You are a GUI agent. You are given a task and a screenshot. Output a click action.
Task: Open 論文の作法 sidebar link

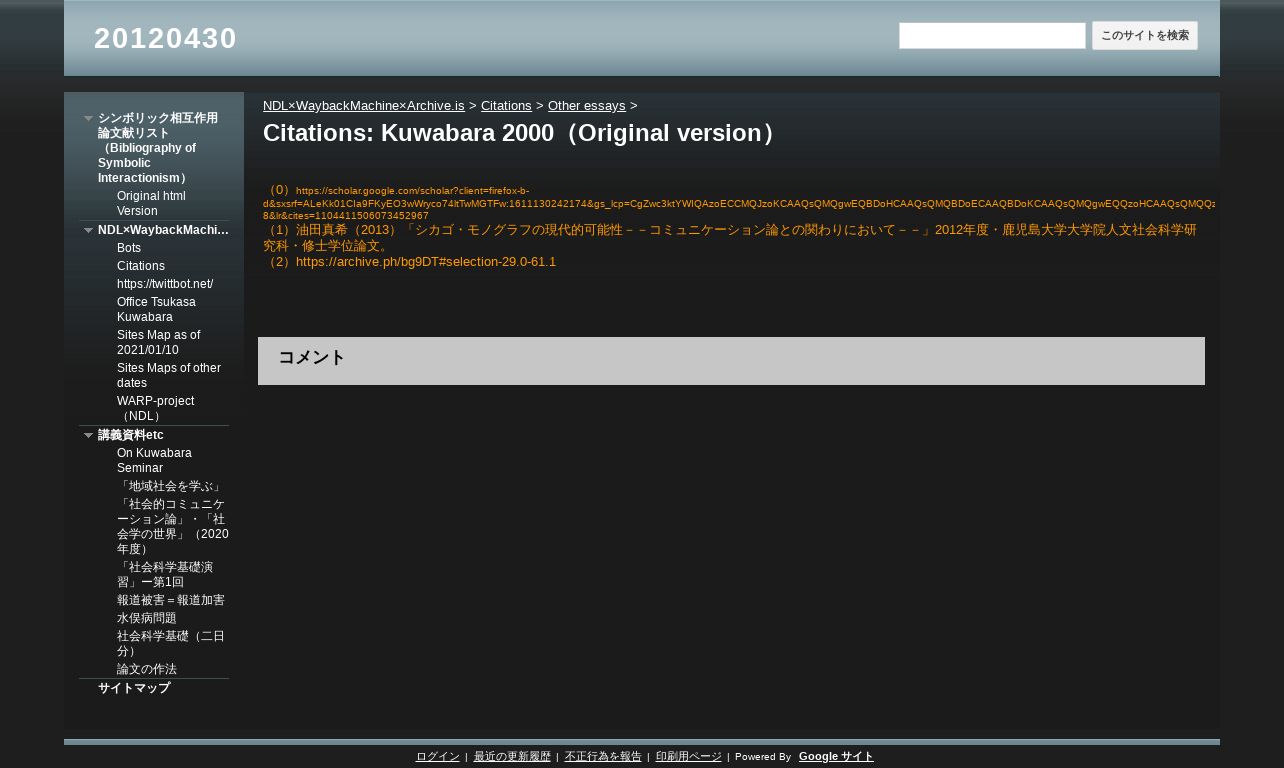pos(147,669)
